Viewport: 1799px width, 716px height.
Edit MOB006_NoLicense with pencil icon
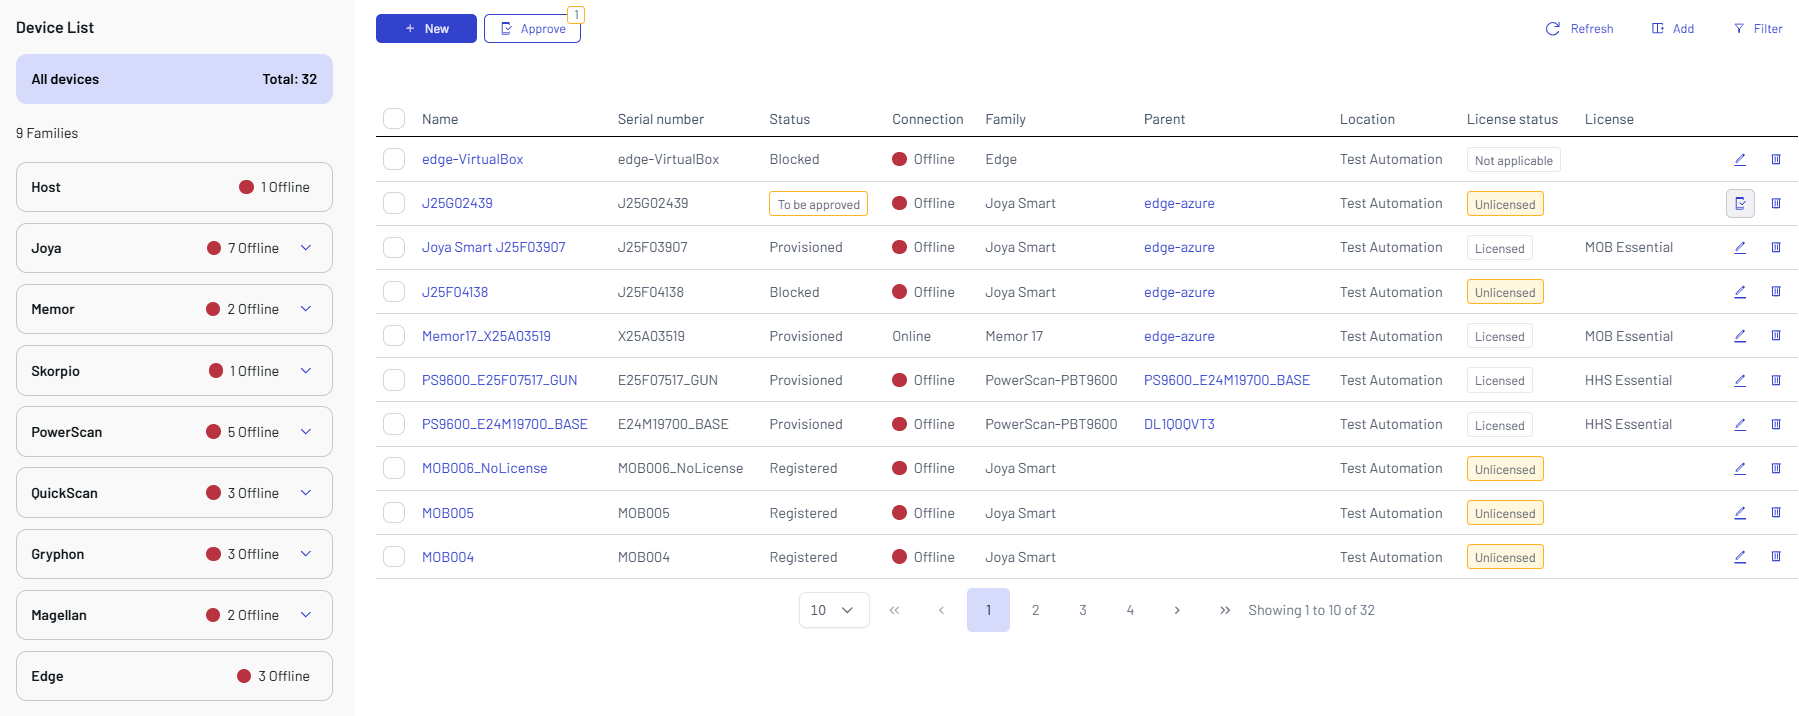(x=1740, y=468)
